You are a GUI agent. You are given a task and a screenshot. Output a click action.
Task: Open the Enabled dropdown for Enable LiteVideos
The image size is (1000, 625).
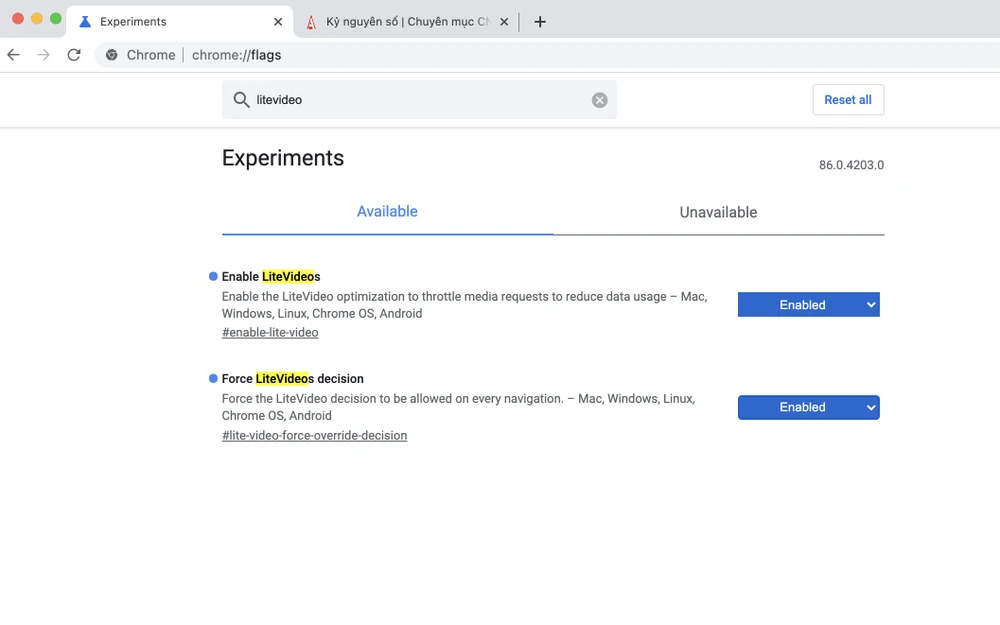pyautogui.click(x=808, y=304)
